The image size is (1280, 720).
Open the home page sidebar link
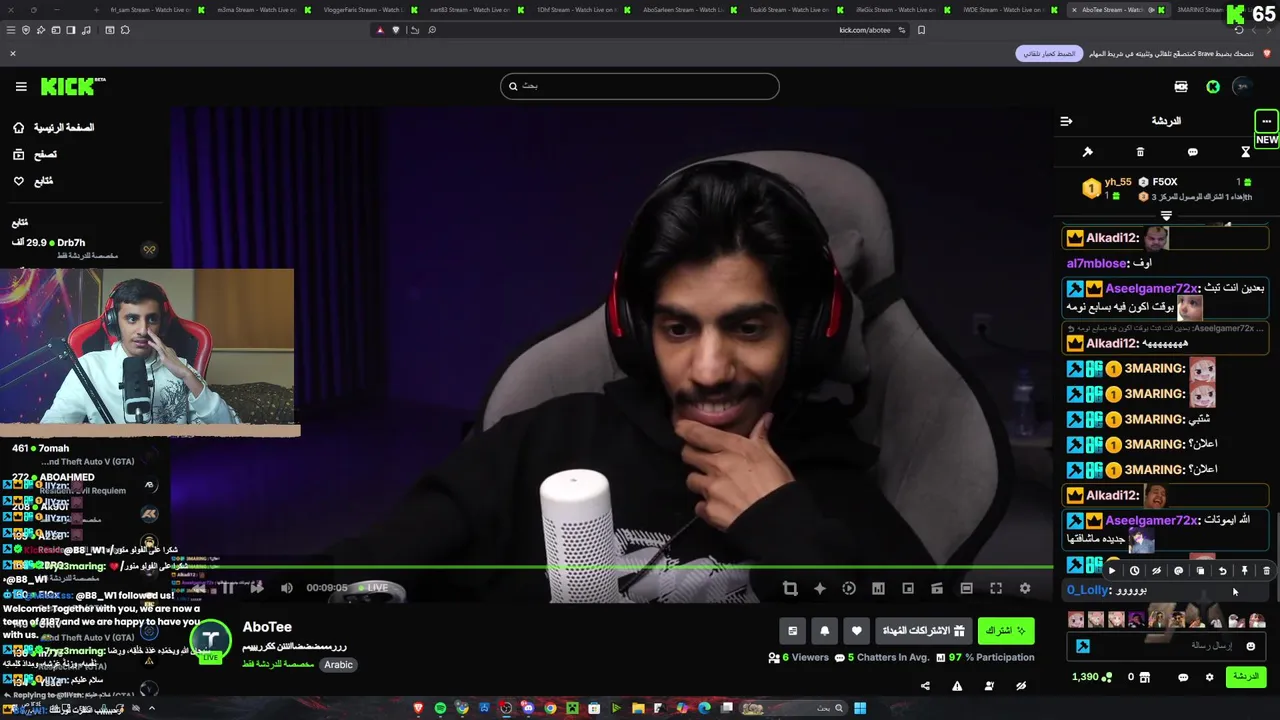point(54,128)
